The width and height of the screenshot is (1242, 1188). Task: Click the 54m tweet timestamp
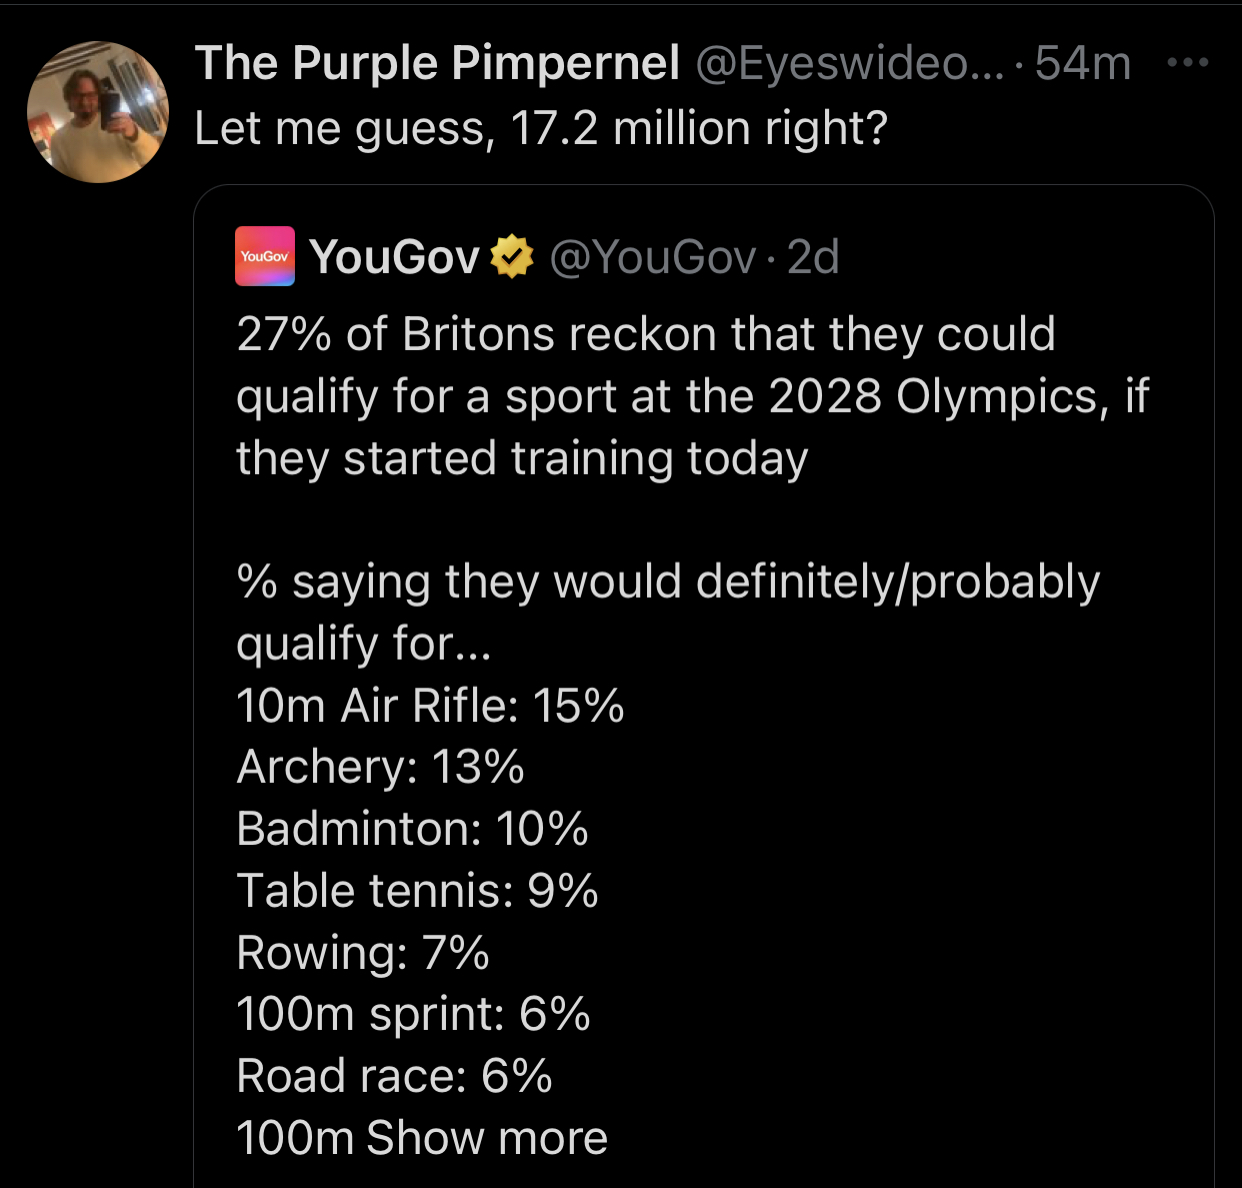click(x=1083, y=63)
